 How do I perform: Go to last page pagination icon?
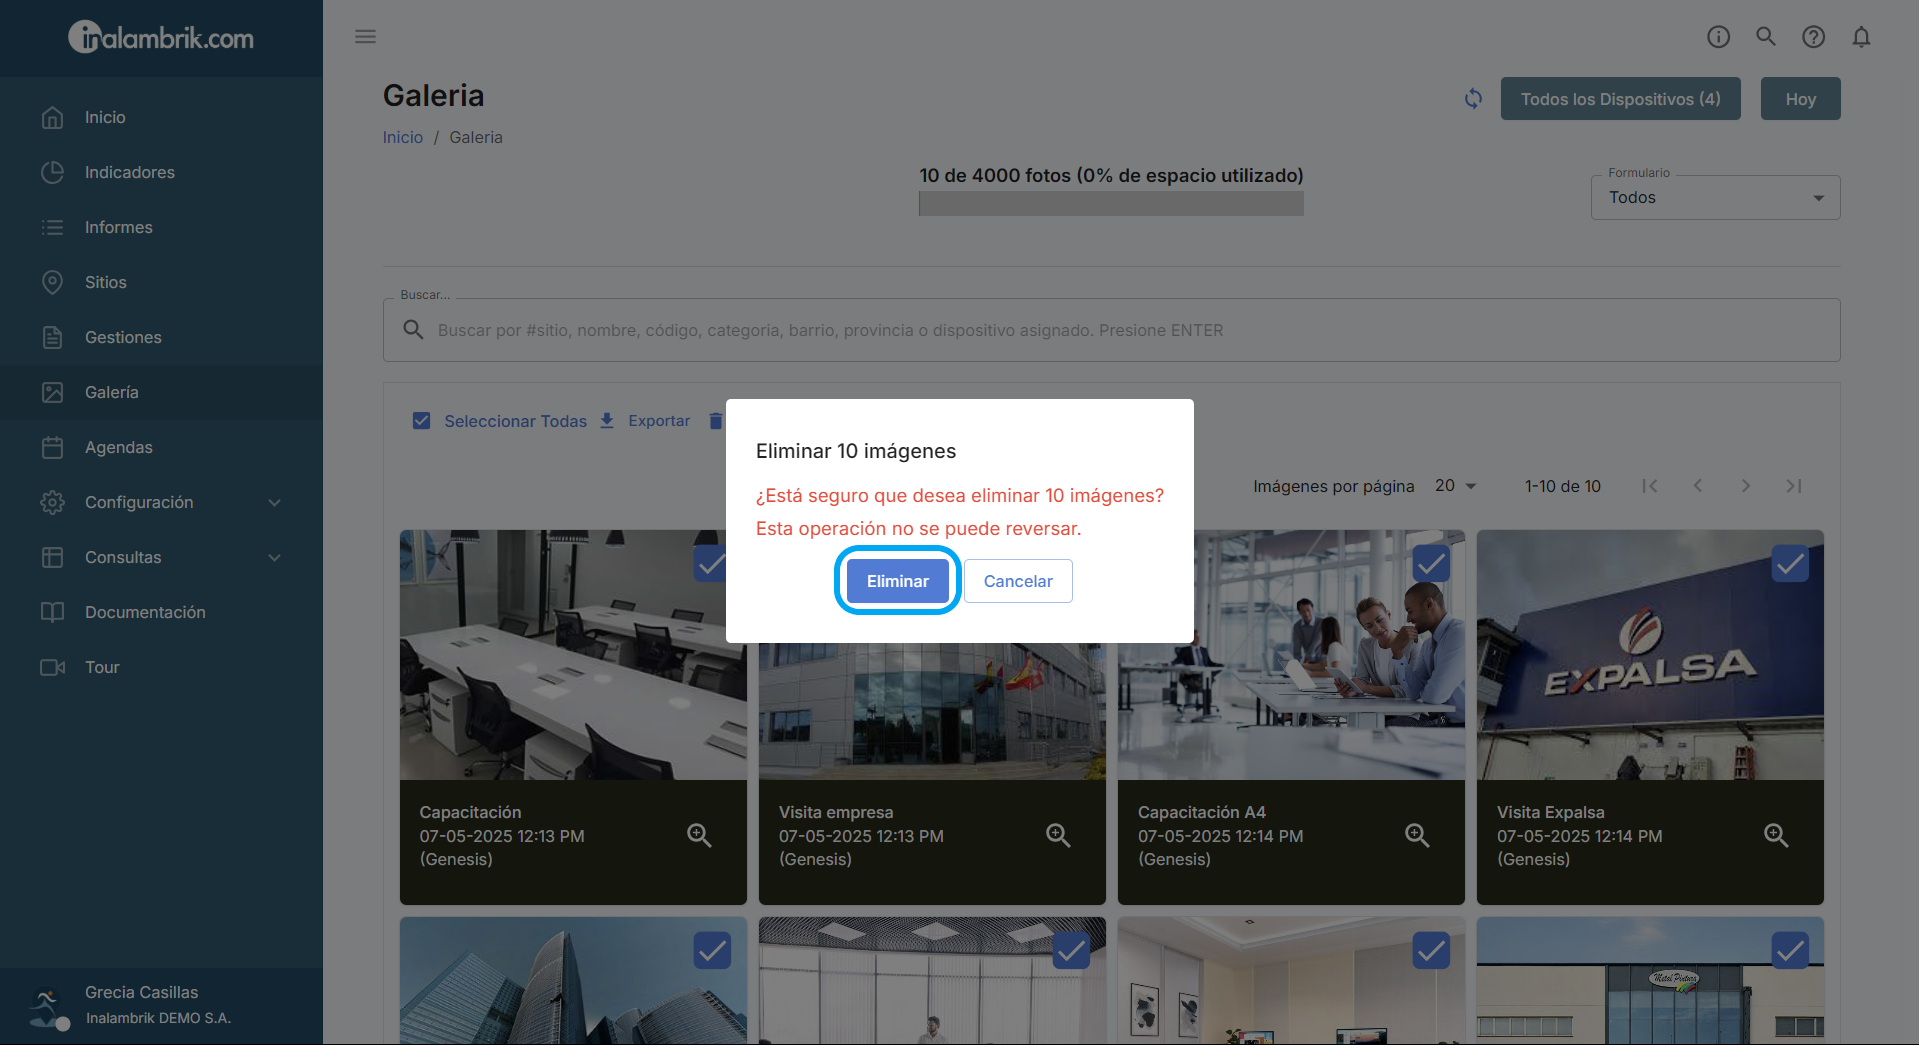point(1794,486)
